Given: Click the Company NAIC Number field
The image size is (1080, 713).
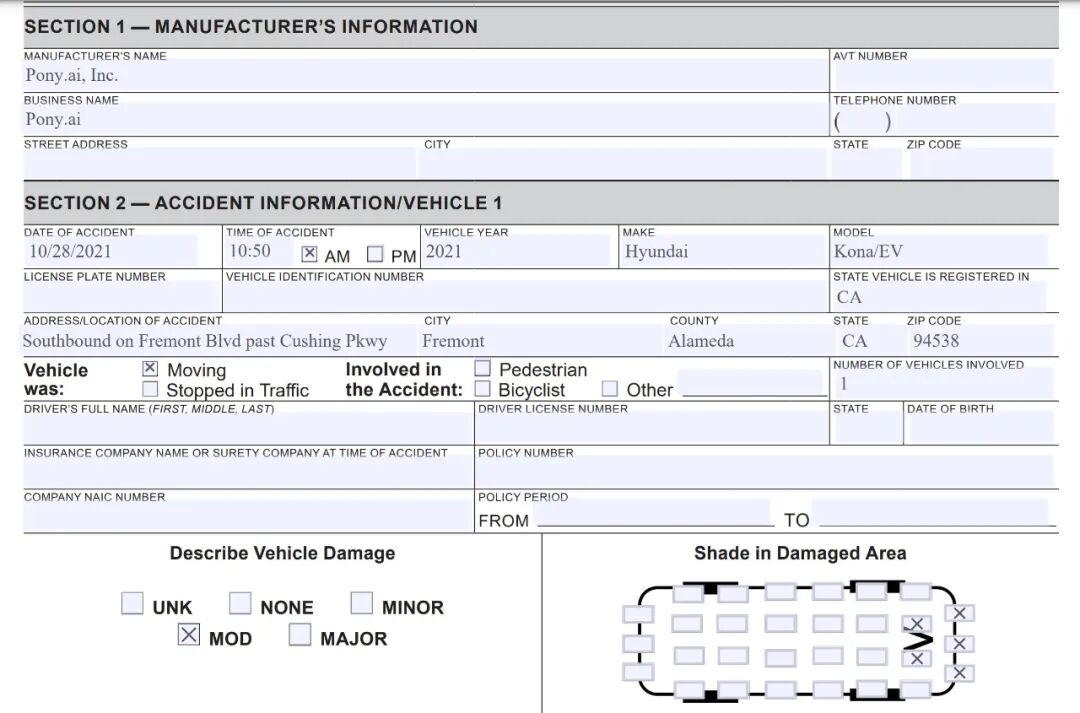Looking at the screenshot, I should point(247,516).
